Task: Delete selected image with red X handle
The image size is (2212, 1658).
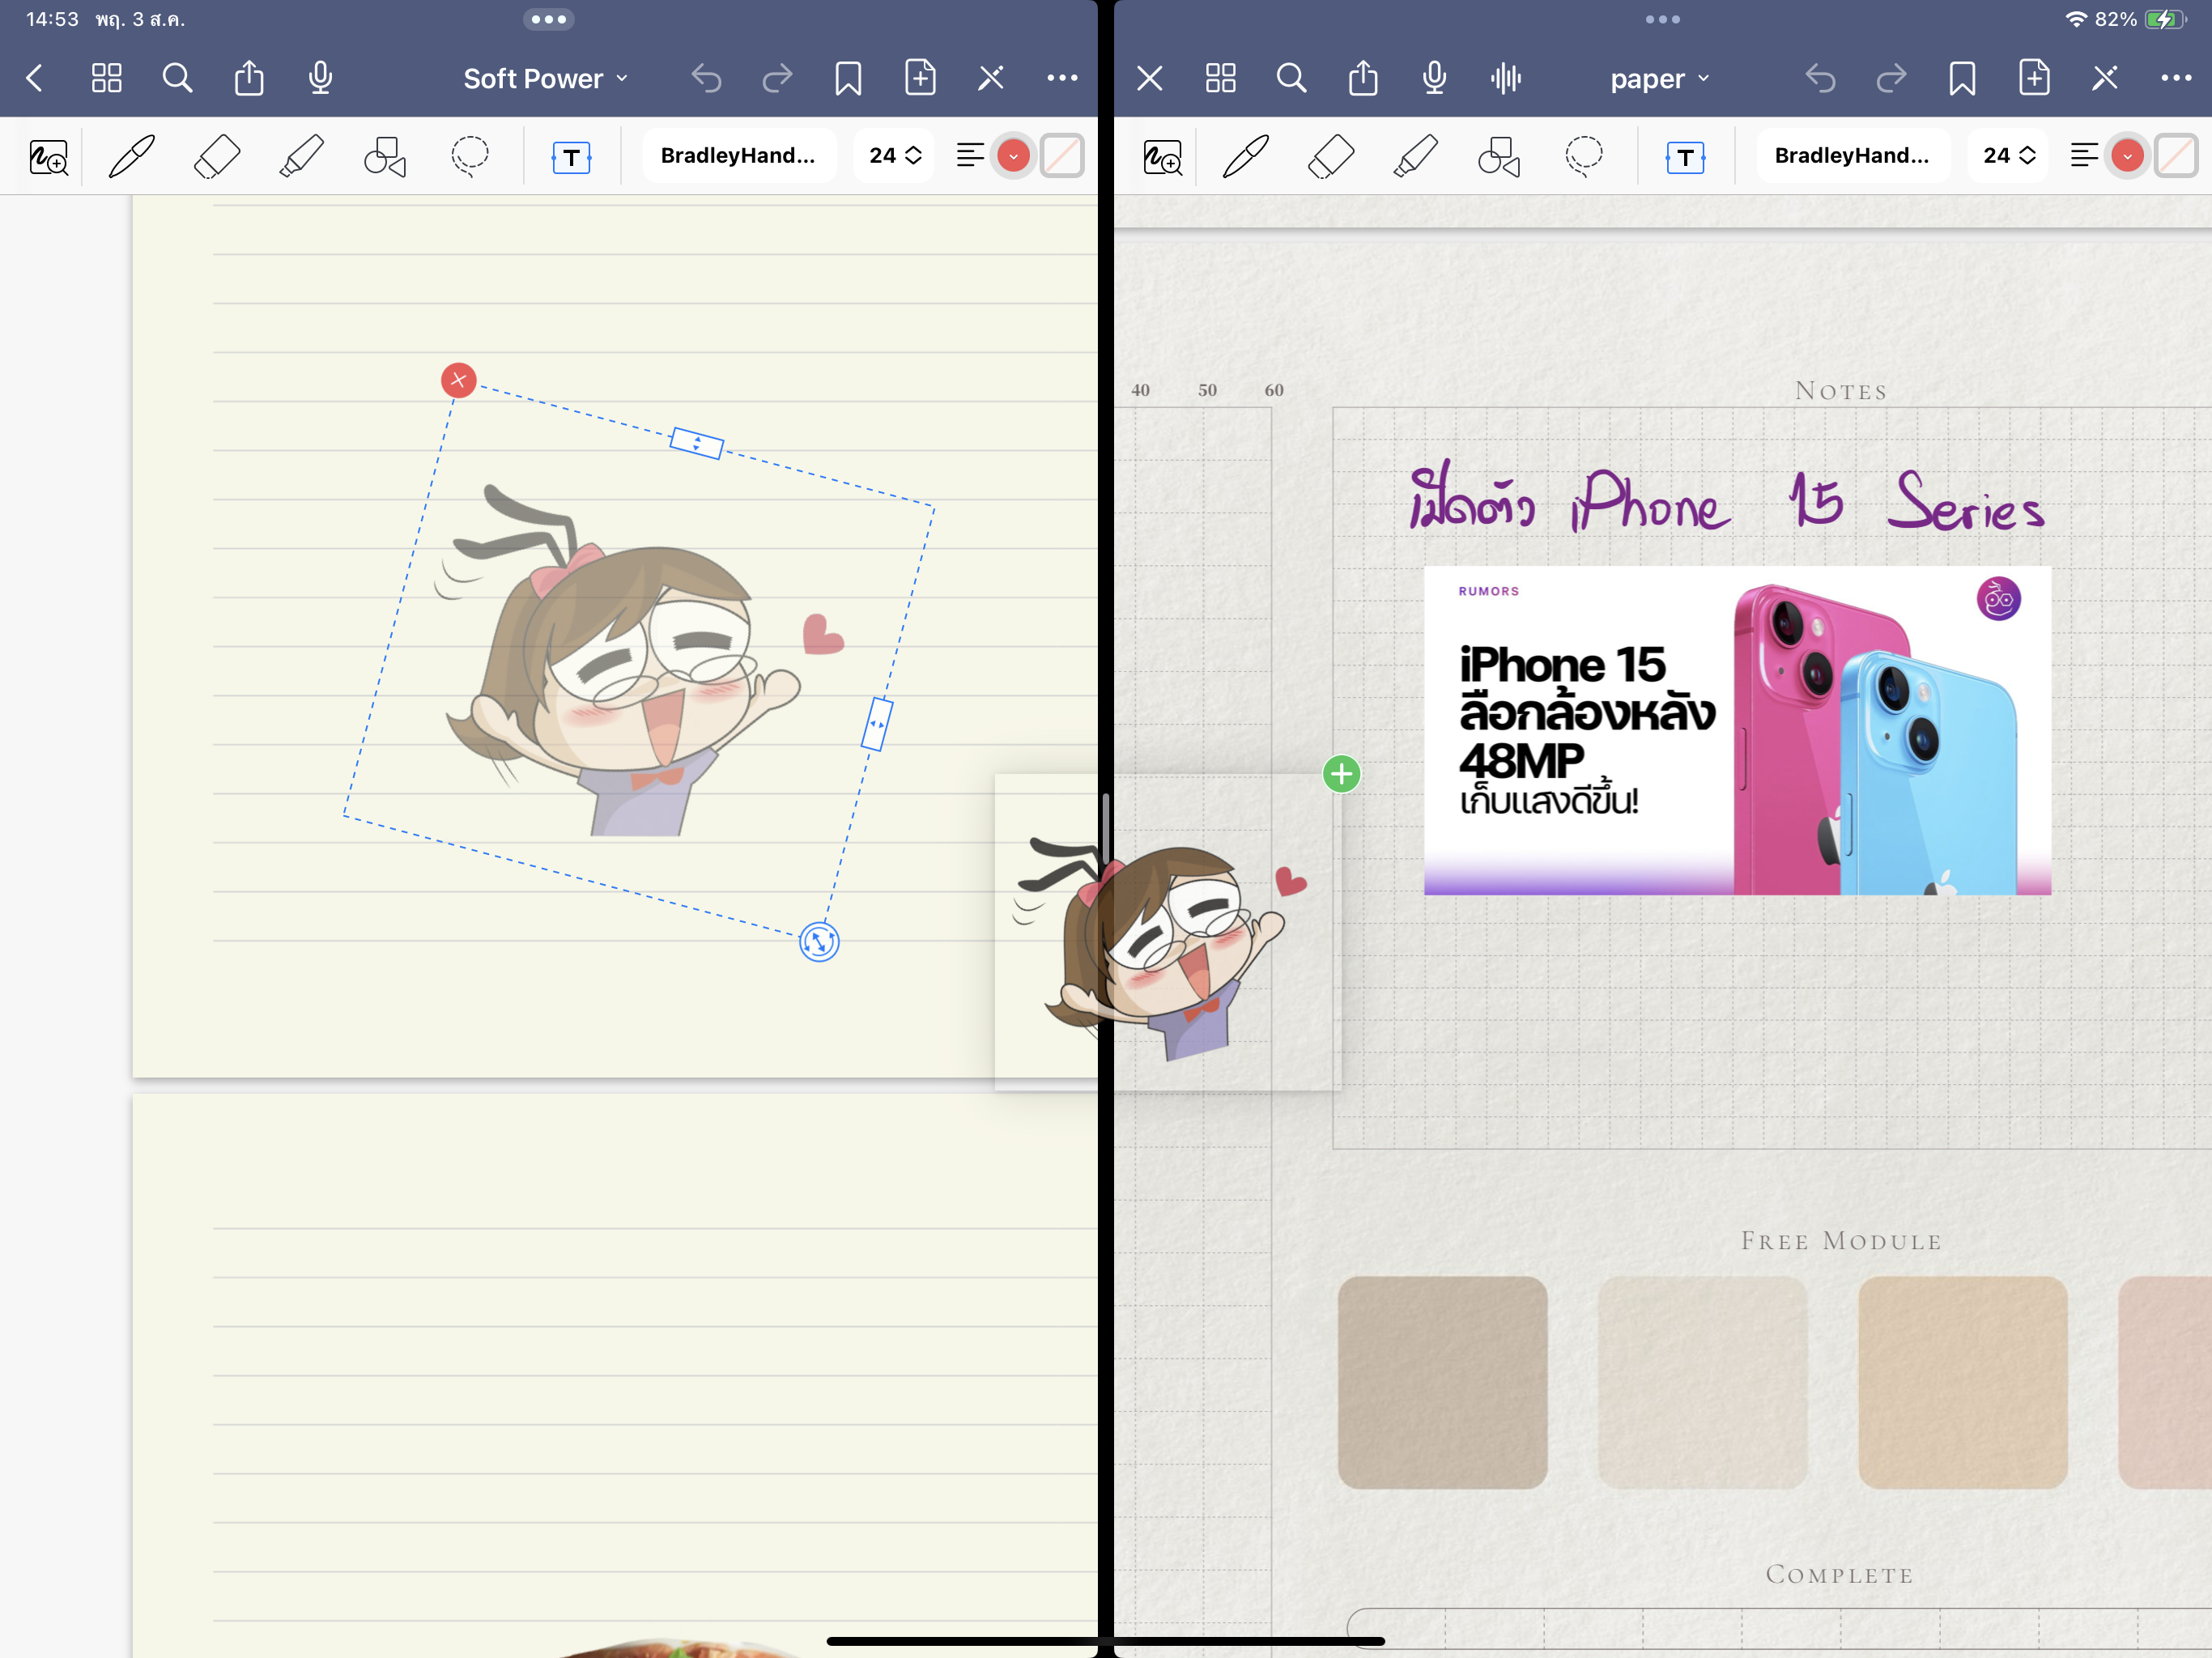Action: 458,380
